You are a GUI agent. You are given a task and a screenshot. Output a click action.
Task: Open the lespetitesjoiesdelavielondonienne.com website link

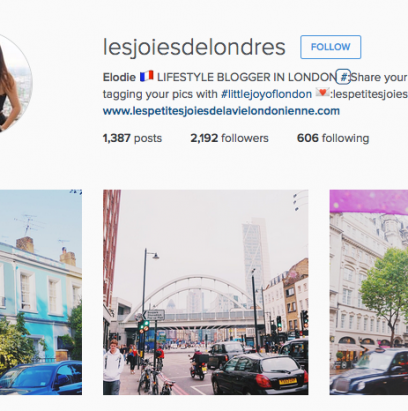point(221,111)
